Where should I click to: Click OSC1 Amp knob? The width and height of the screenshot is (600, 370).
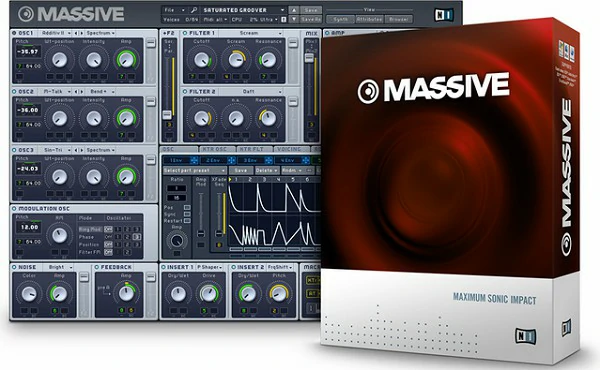coord(126,59)
